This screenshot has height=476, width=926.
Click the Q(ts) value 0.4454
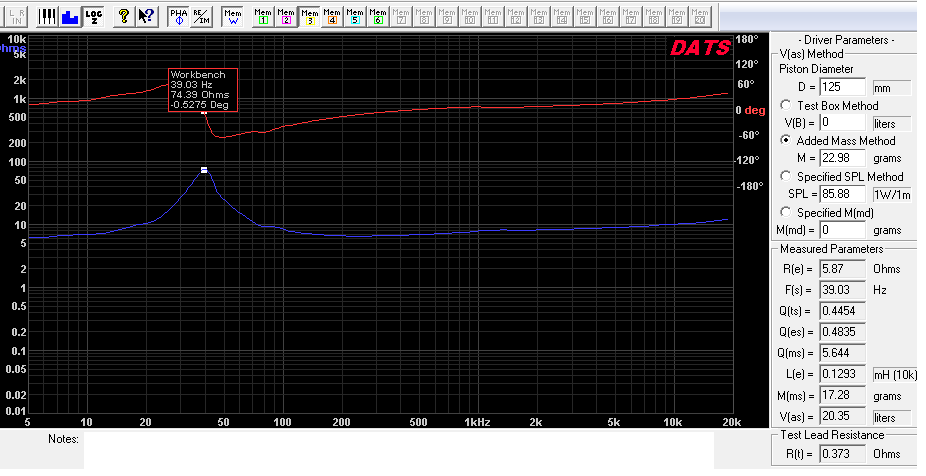843,311
